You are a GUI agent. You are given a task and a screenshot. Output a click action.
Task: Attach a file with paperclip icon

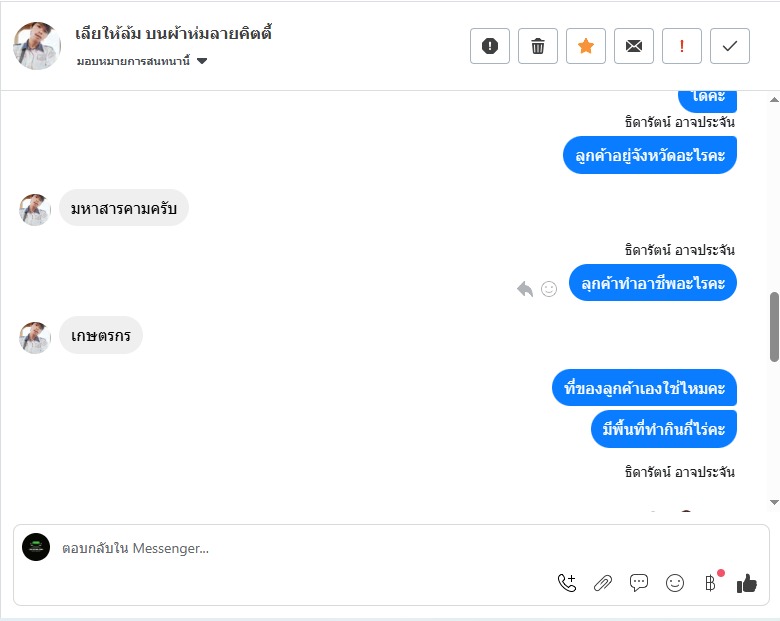603,583
